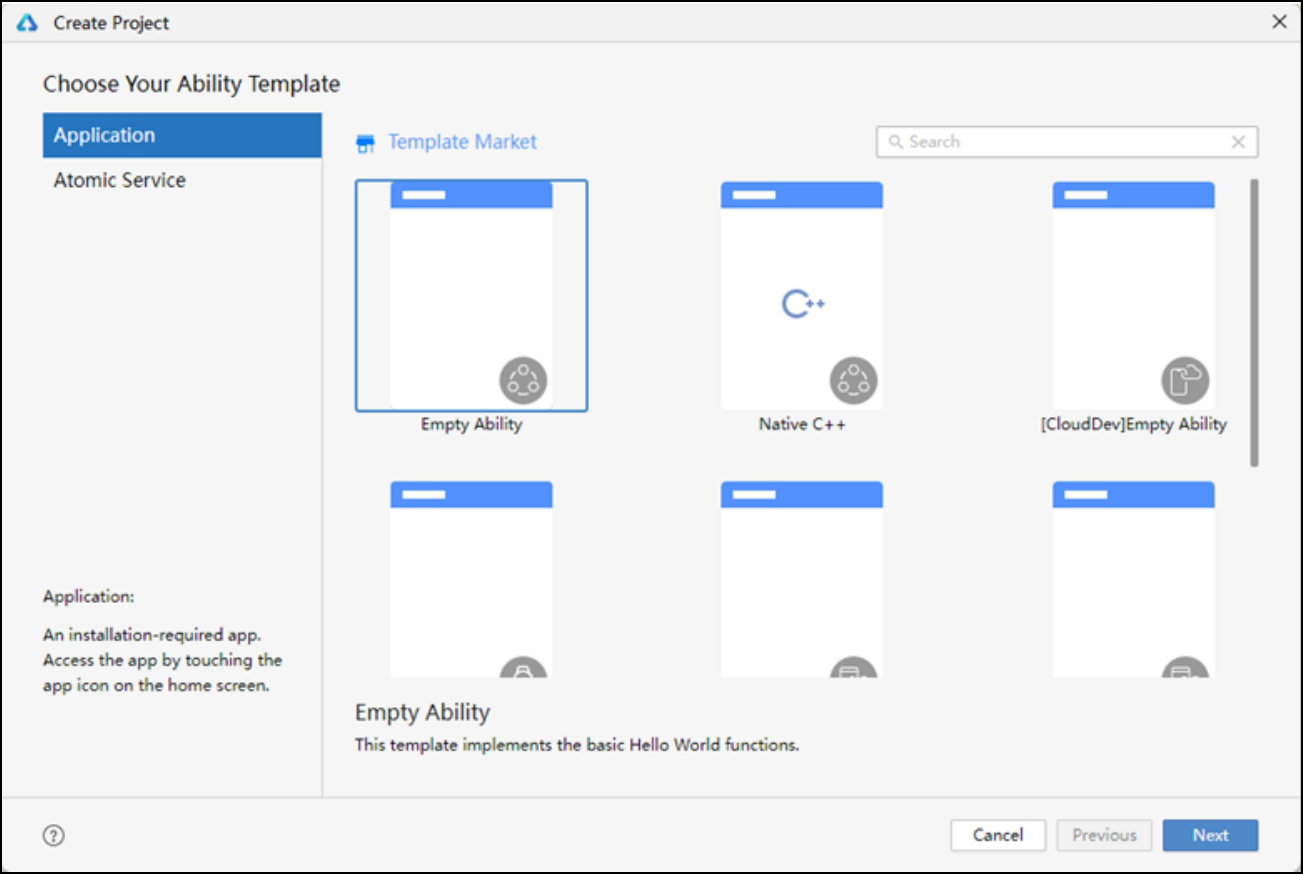Select the Atomic Service category
1303x874 pixels.
tap(182, 180)
